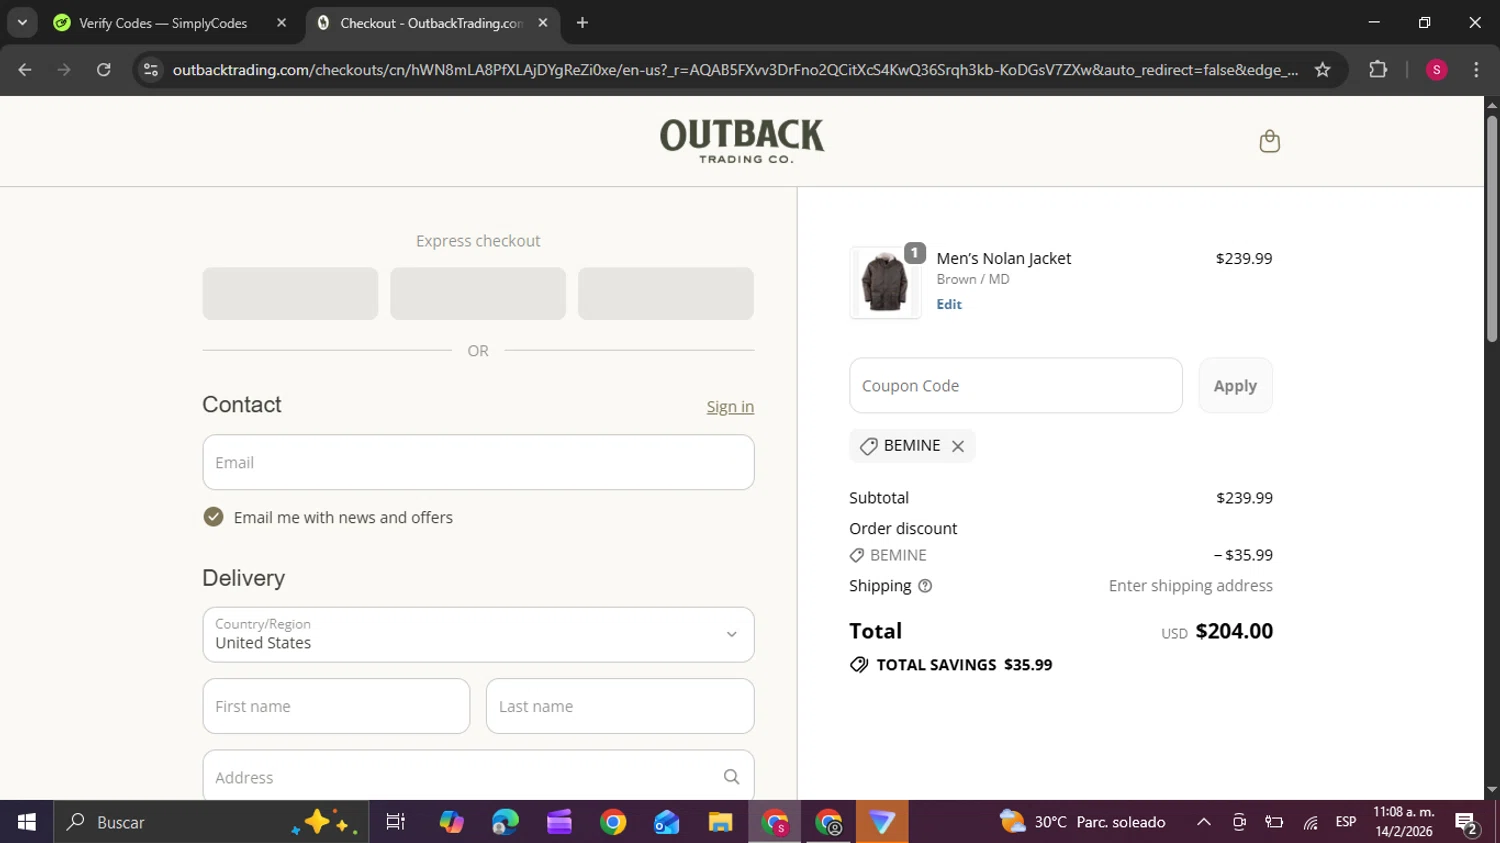Open Outlook from the taskbar

pos(666,822)
